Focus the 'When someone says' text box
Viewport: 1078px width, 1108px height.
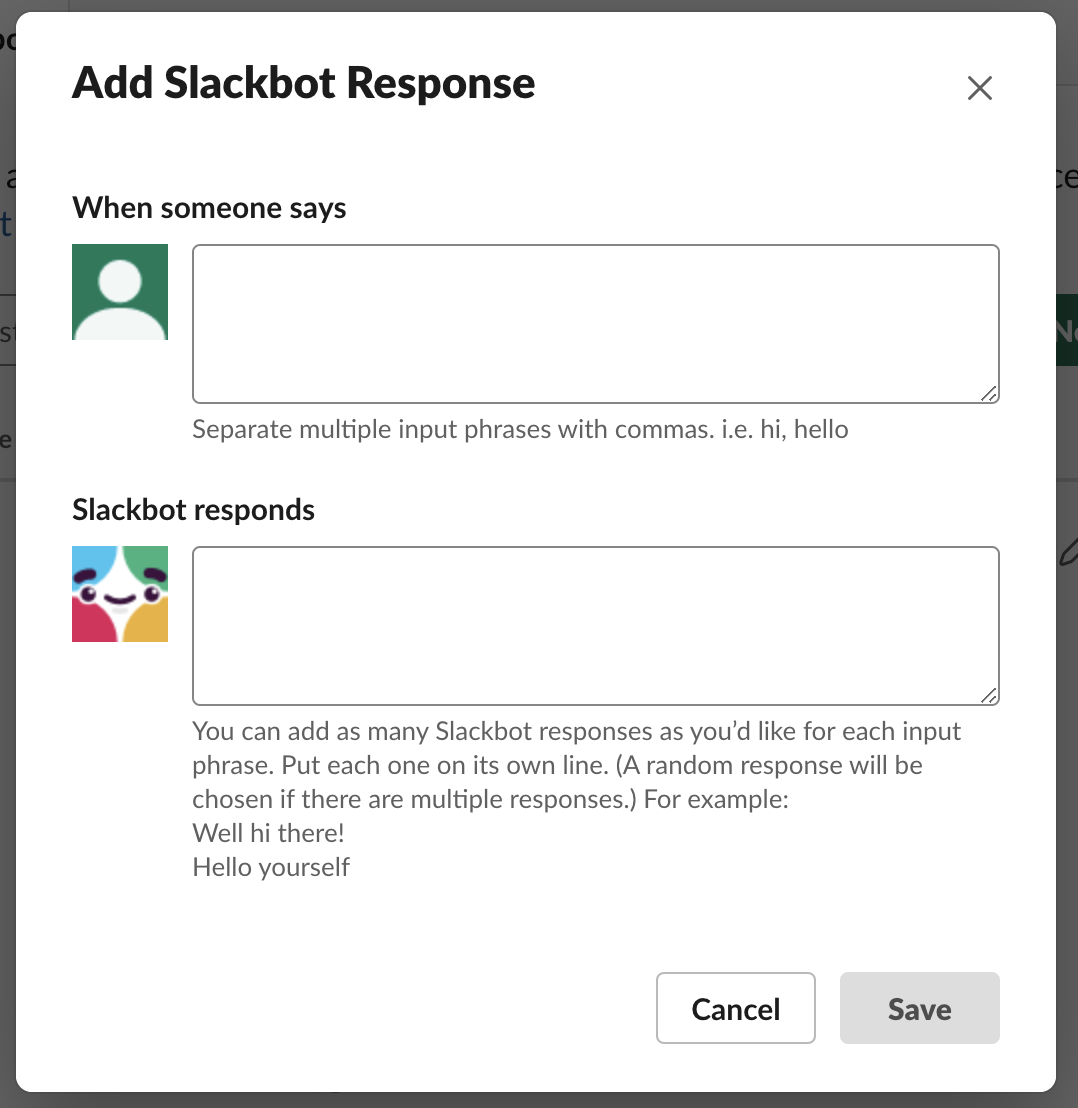coord(596,324)
